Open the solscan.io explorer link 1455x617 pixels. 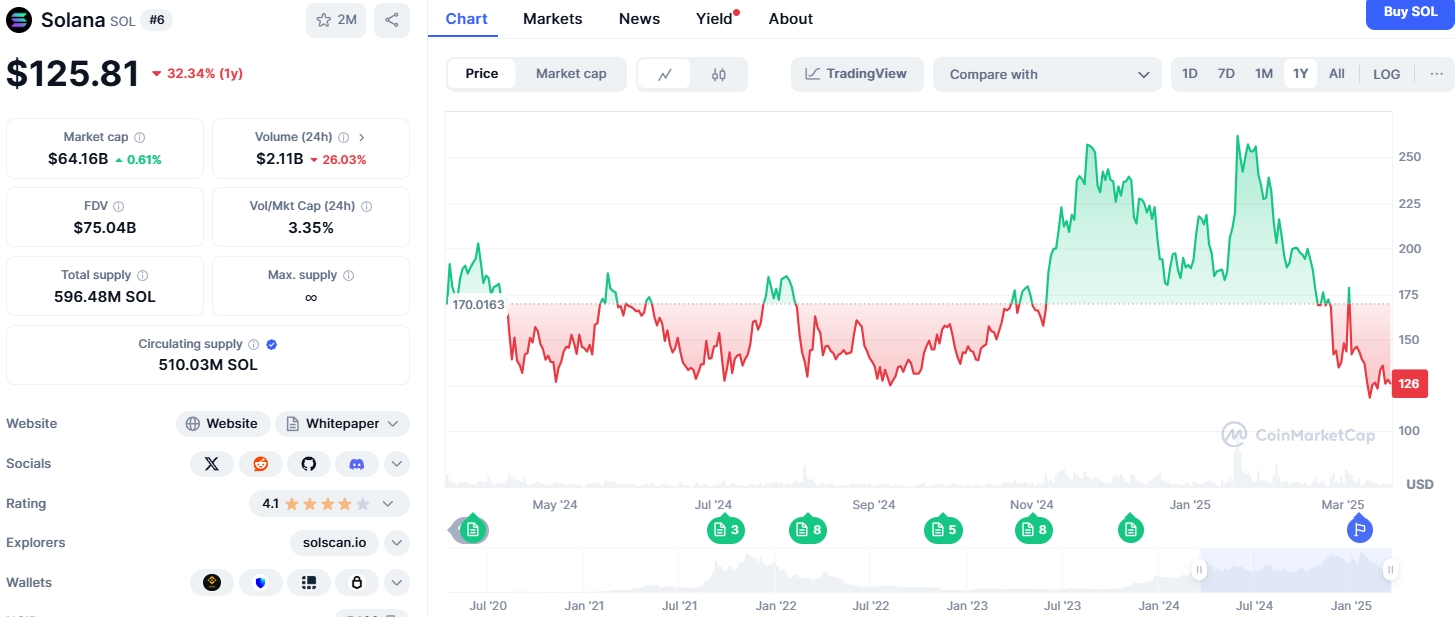click(x=334, y=543)
